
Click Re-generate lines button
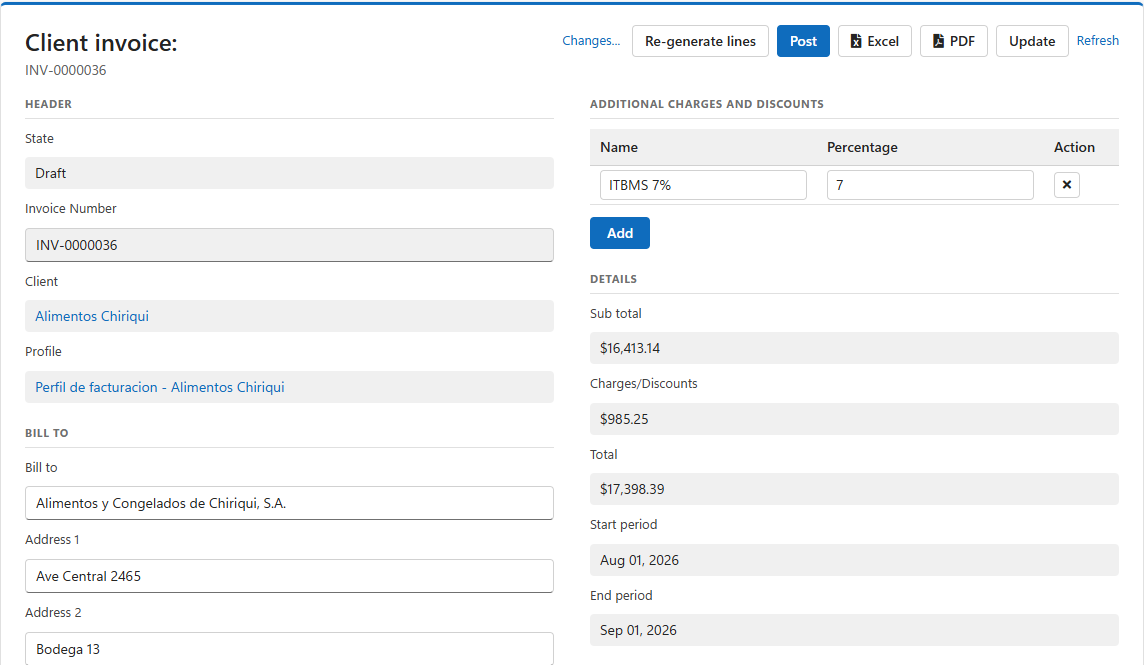[700, 41]
